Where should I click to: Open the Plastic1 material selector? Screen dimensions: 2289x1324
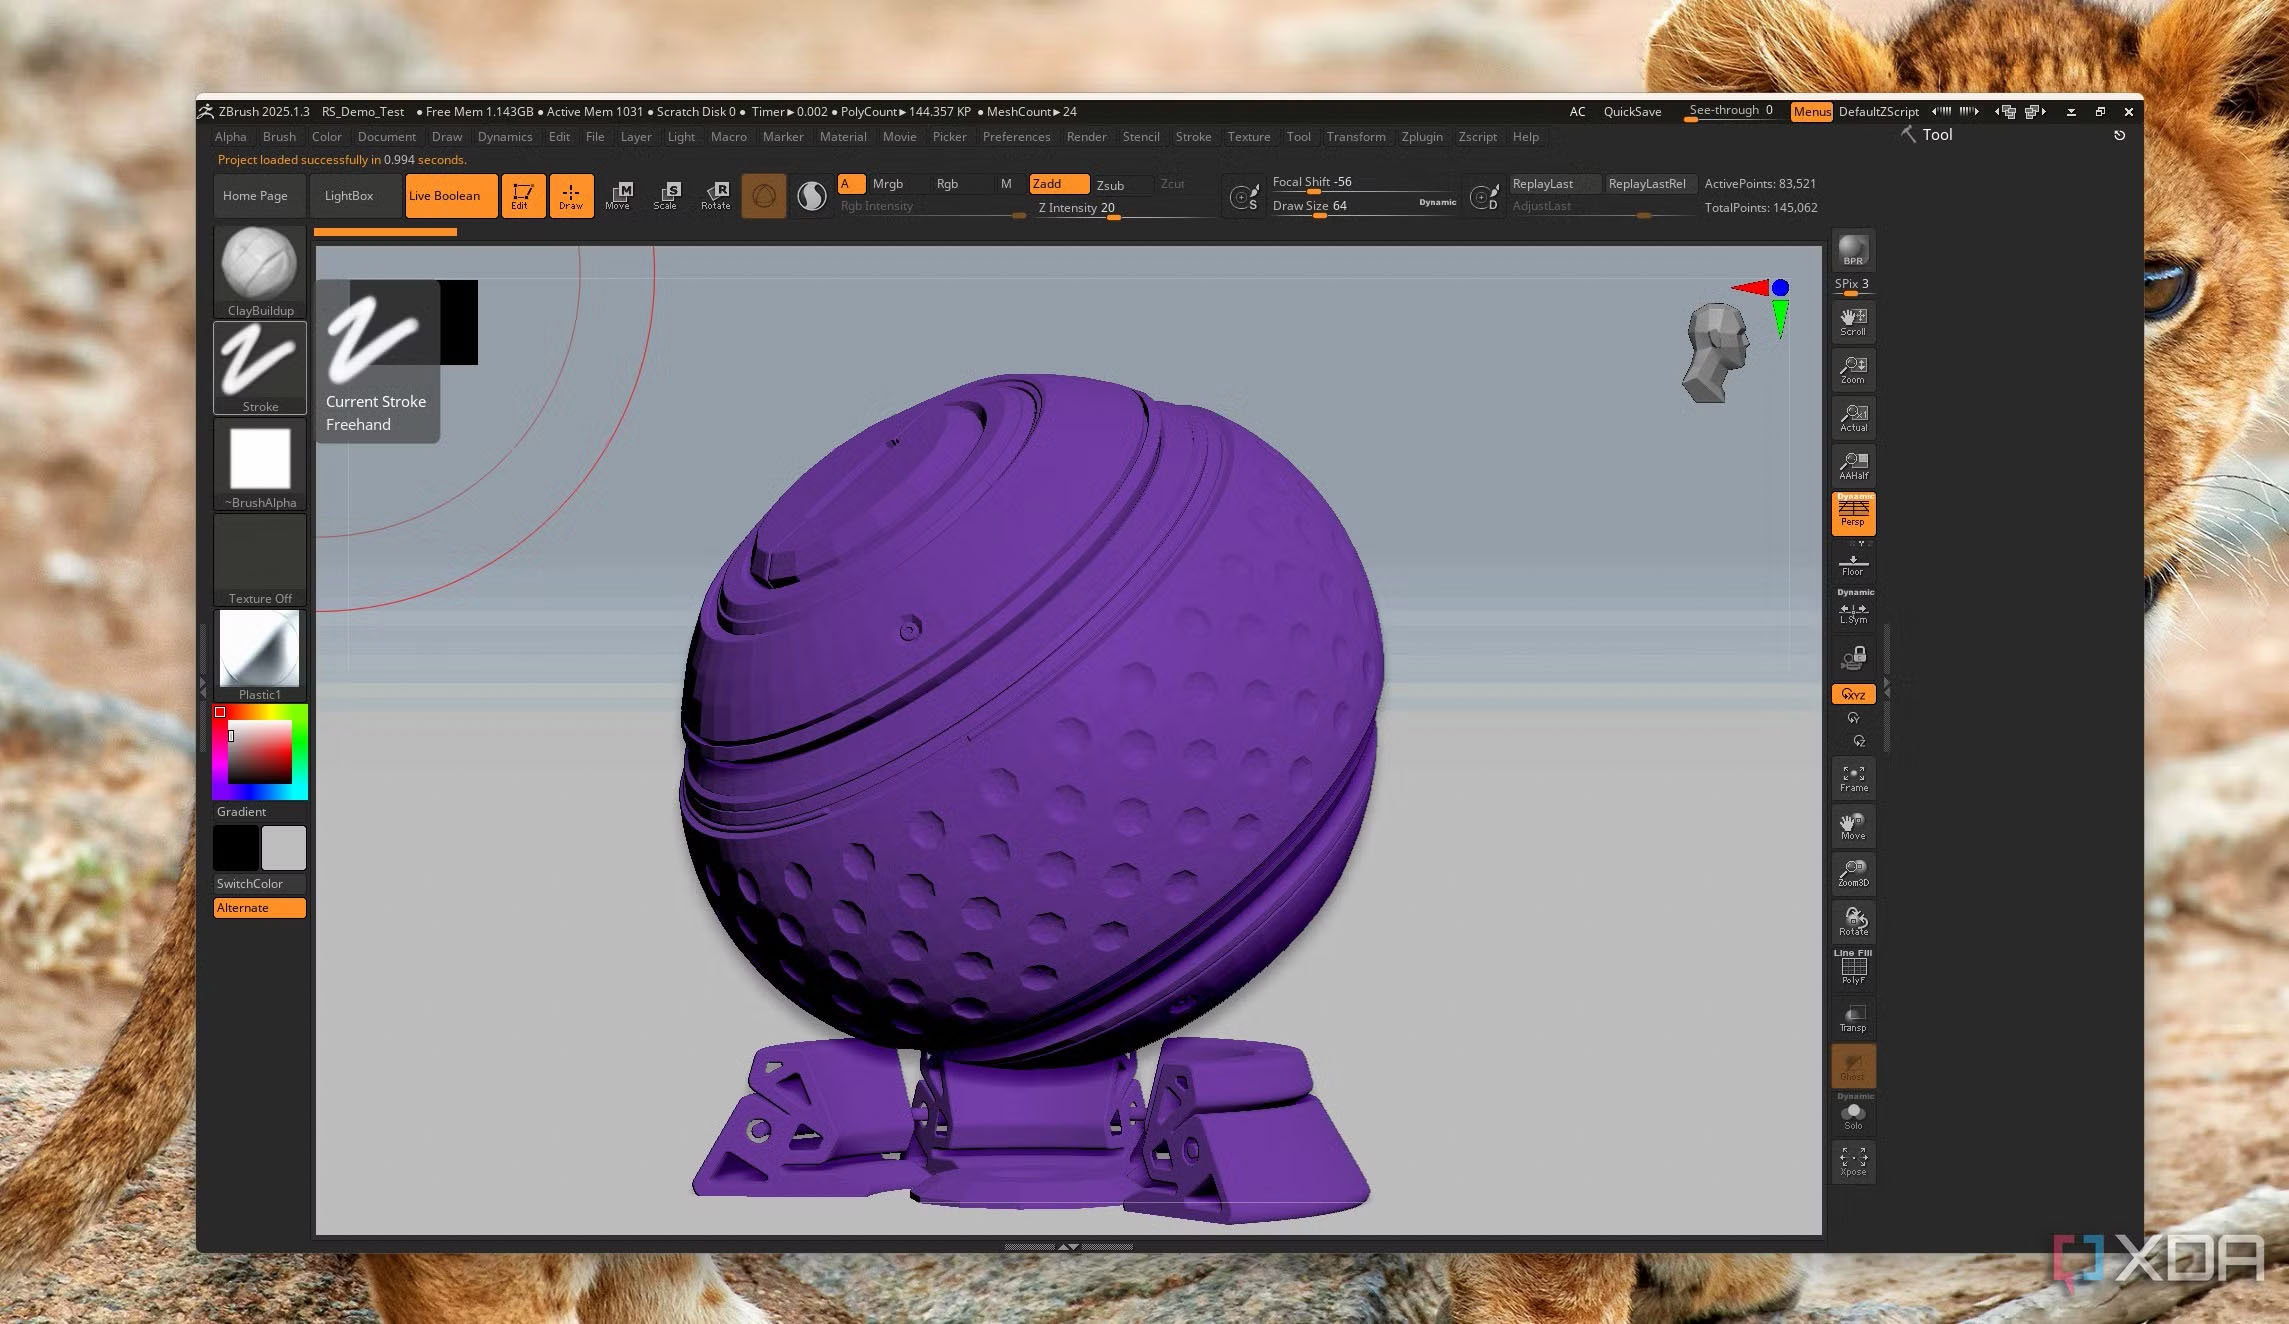260,655
